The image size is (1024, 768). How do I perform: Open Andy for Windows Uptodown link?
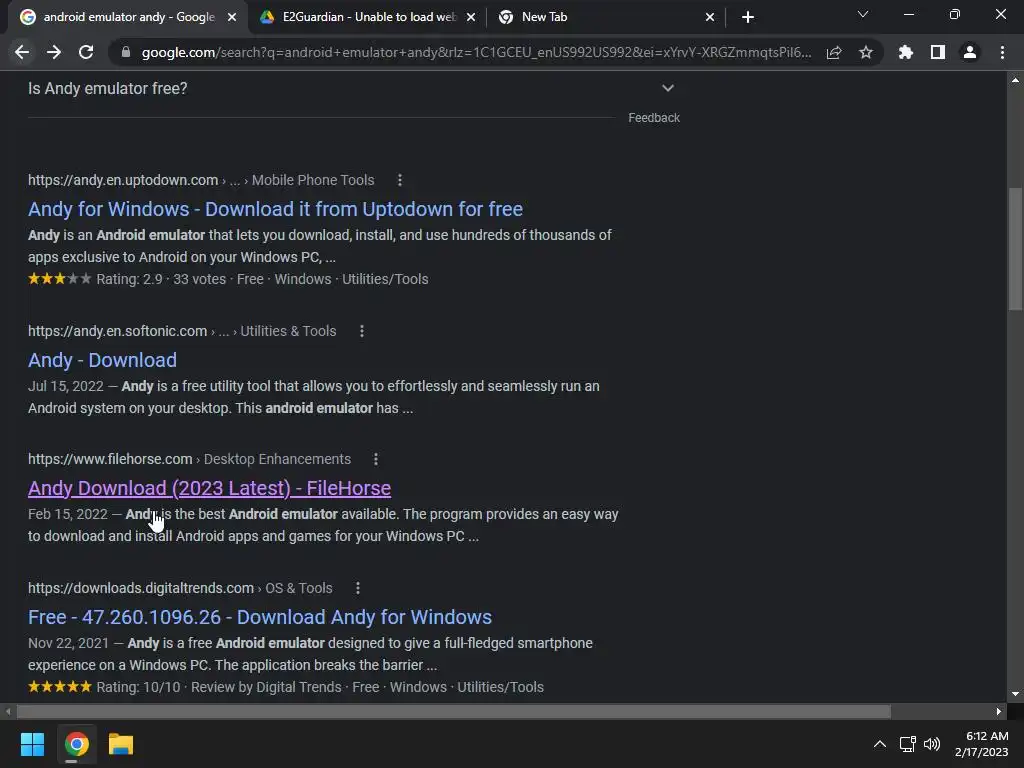coord(275,209)
